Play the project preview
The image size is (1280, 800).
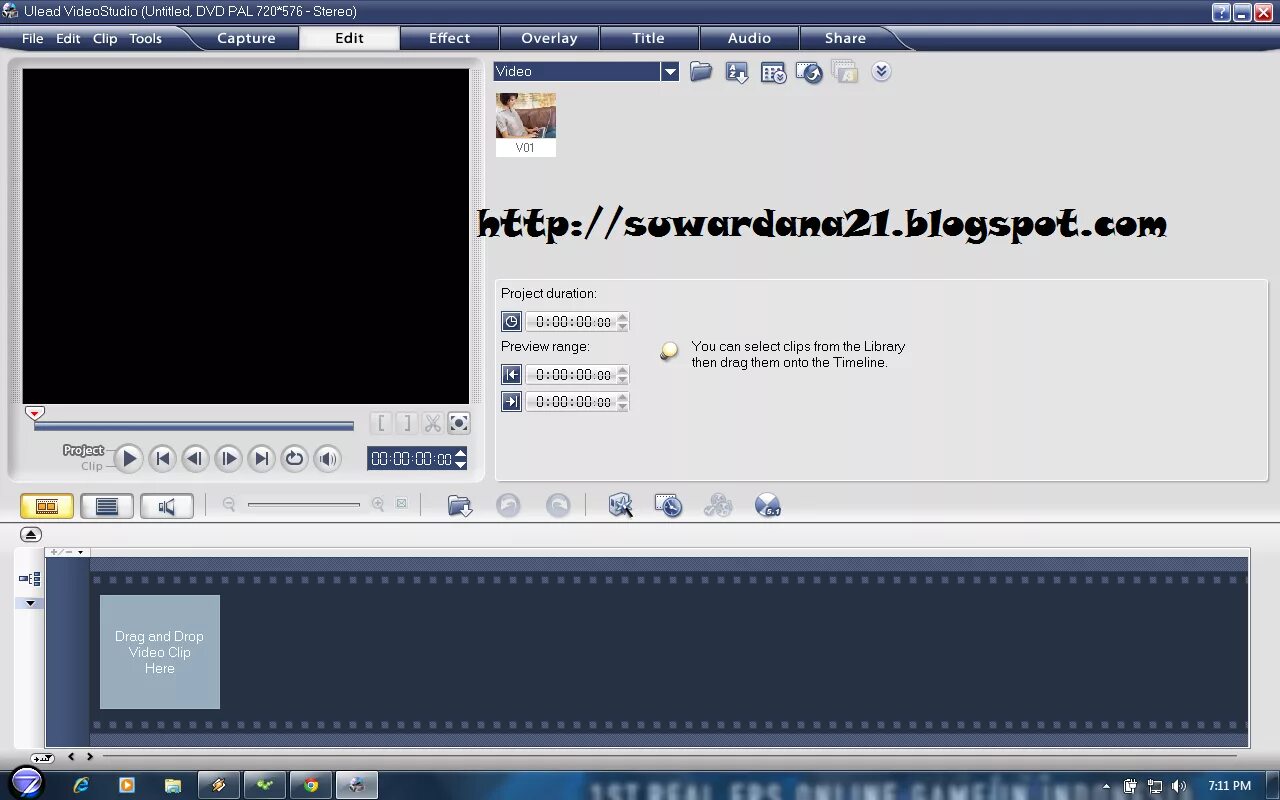coord(128,459)
